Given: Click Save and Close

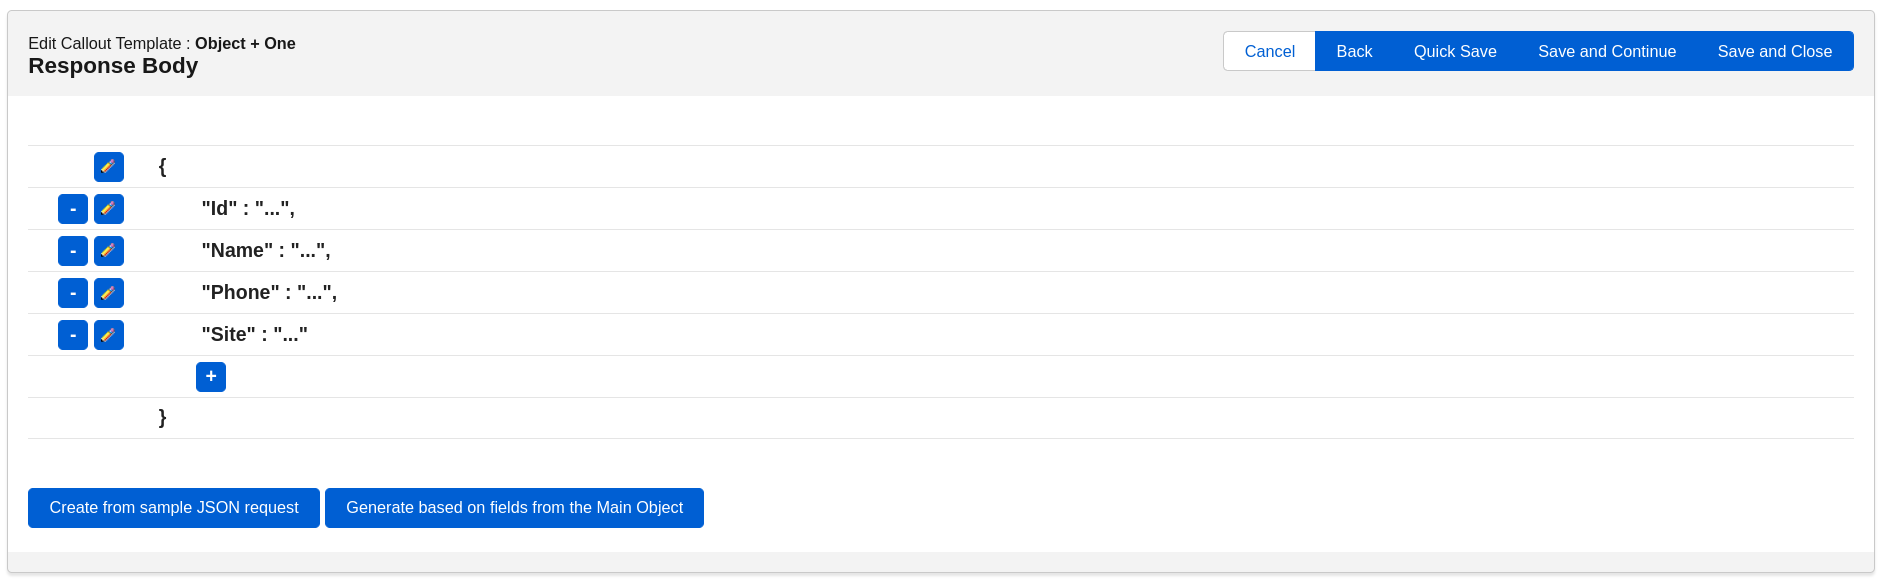Looking at the screenshot, I should 1775,51.
